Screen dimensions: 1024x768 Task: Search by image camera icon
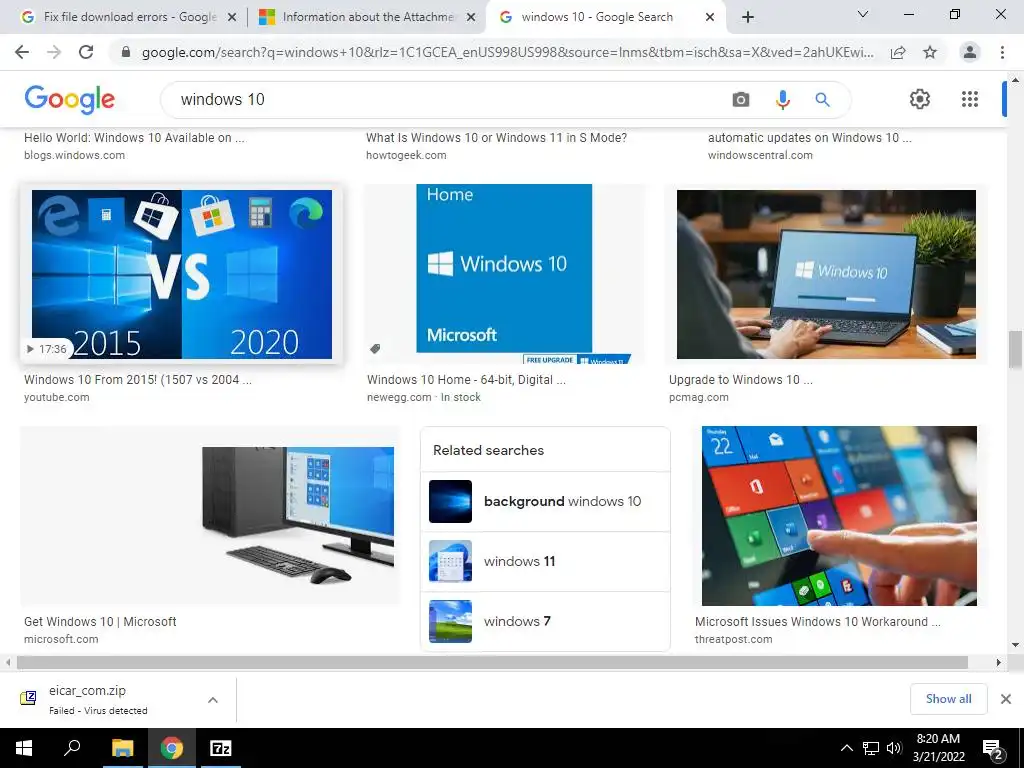click(x=741, y=99)
